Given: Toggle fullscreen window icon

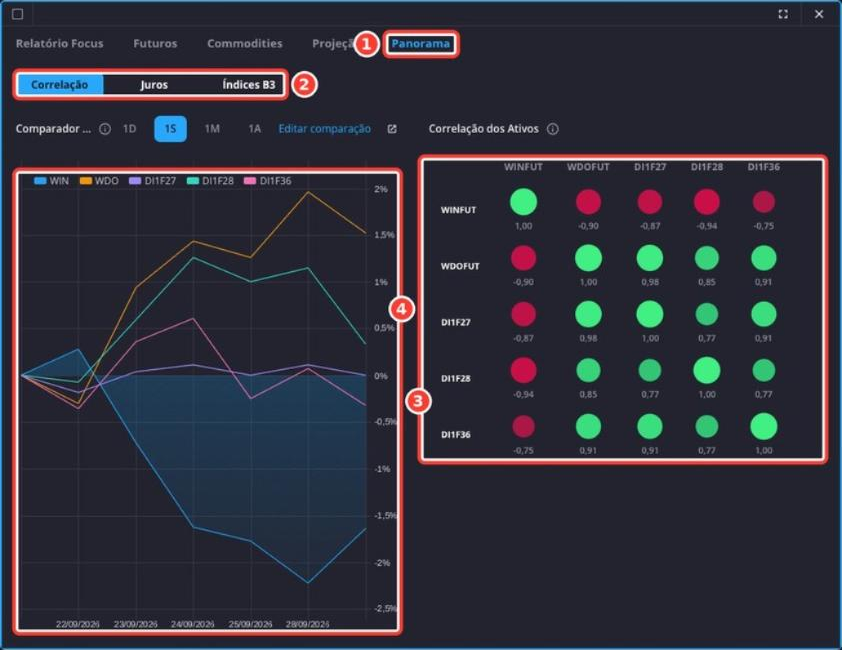Looking at the screenshot, I should pos(783,14).
